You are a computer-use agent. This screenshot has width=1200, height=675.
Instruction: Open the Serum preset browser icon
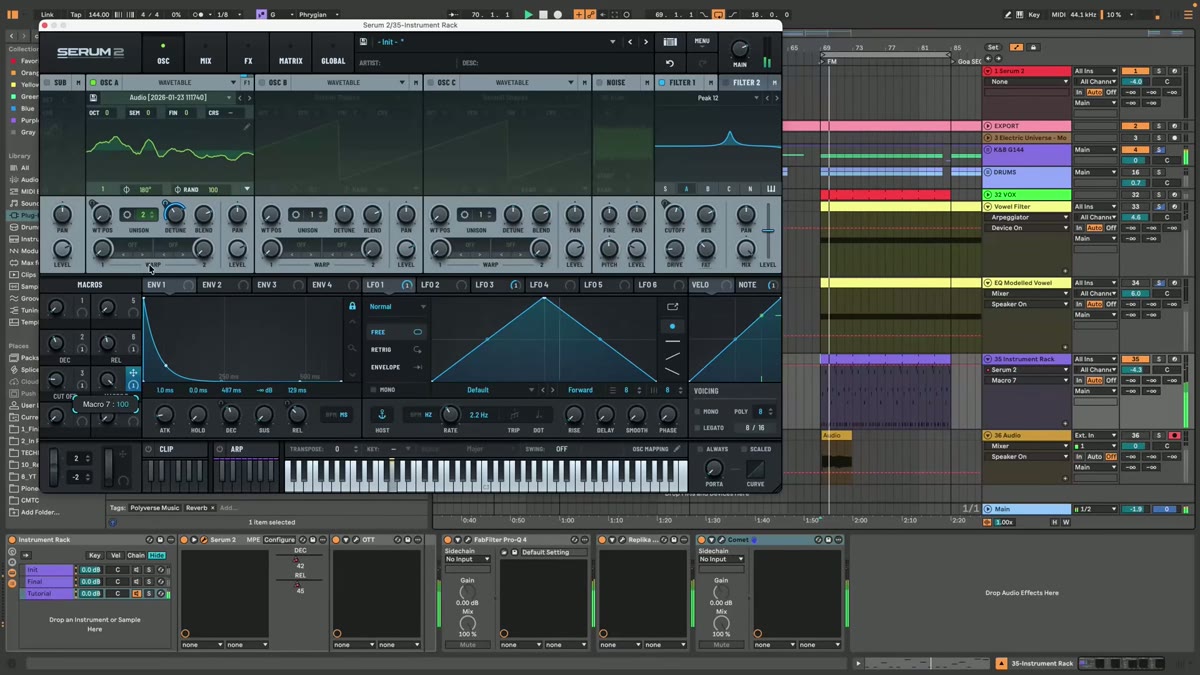click(x=670, y=42)
